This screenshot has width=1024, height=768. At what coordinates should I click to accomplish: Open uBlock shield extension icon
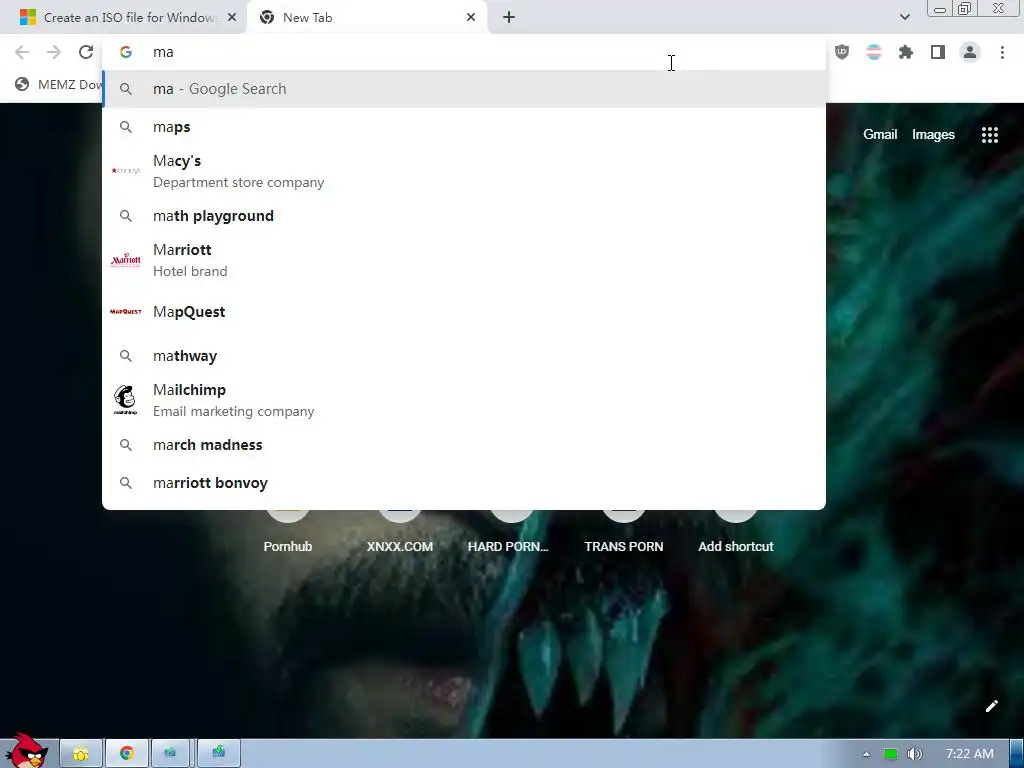pos(842,52)
